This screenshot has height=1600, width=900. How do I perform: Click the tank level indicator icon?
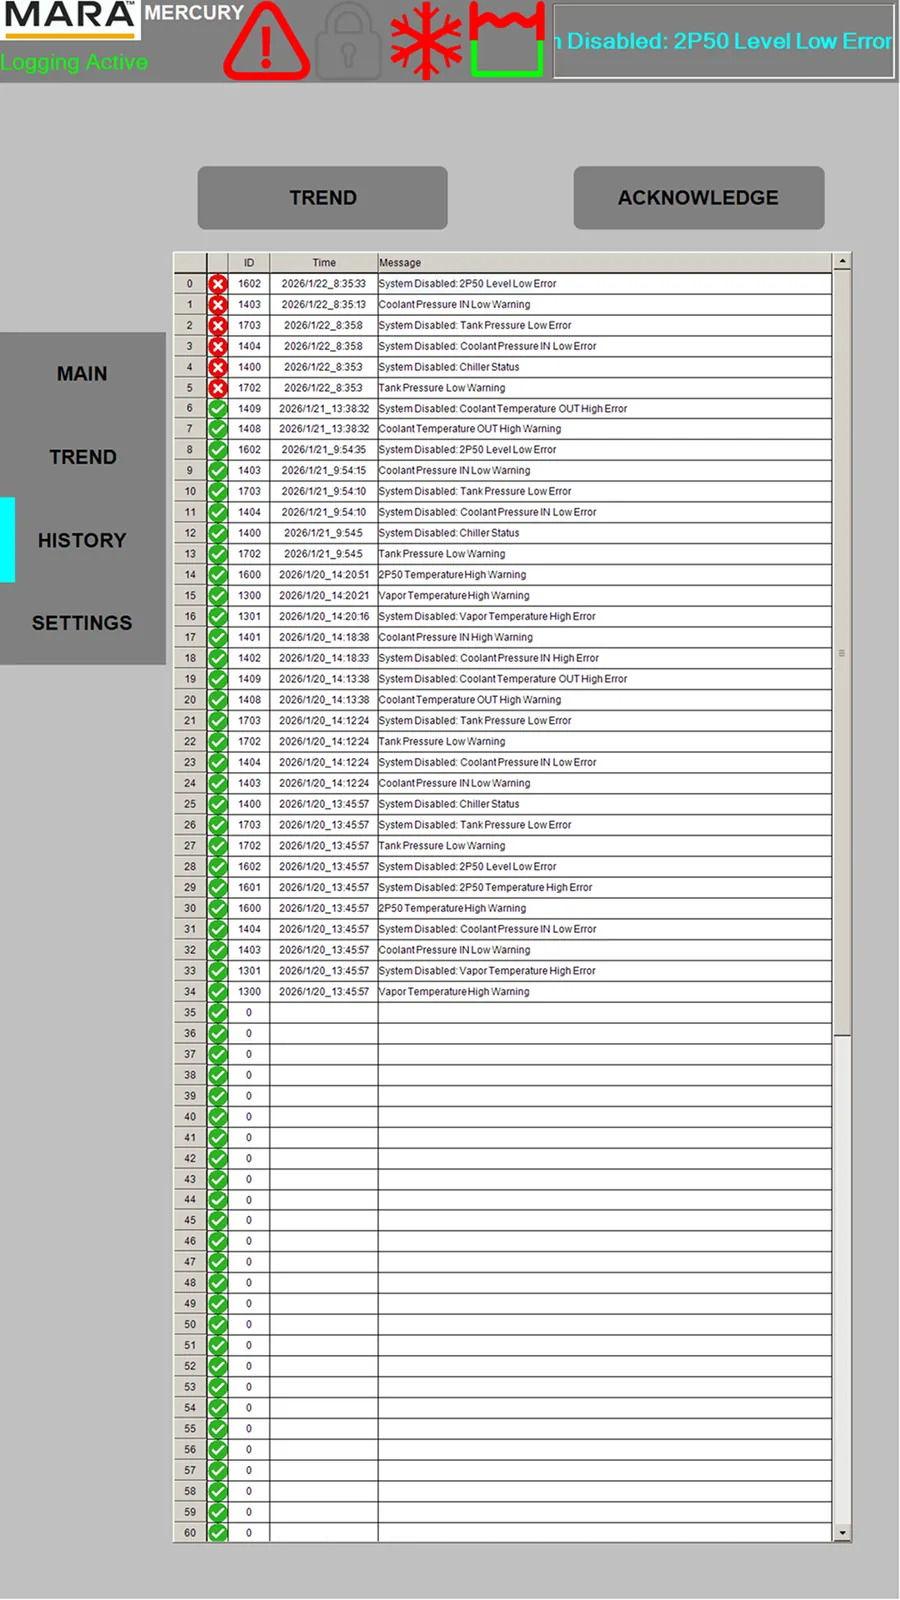pos(507,40)
